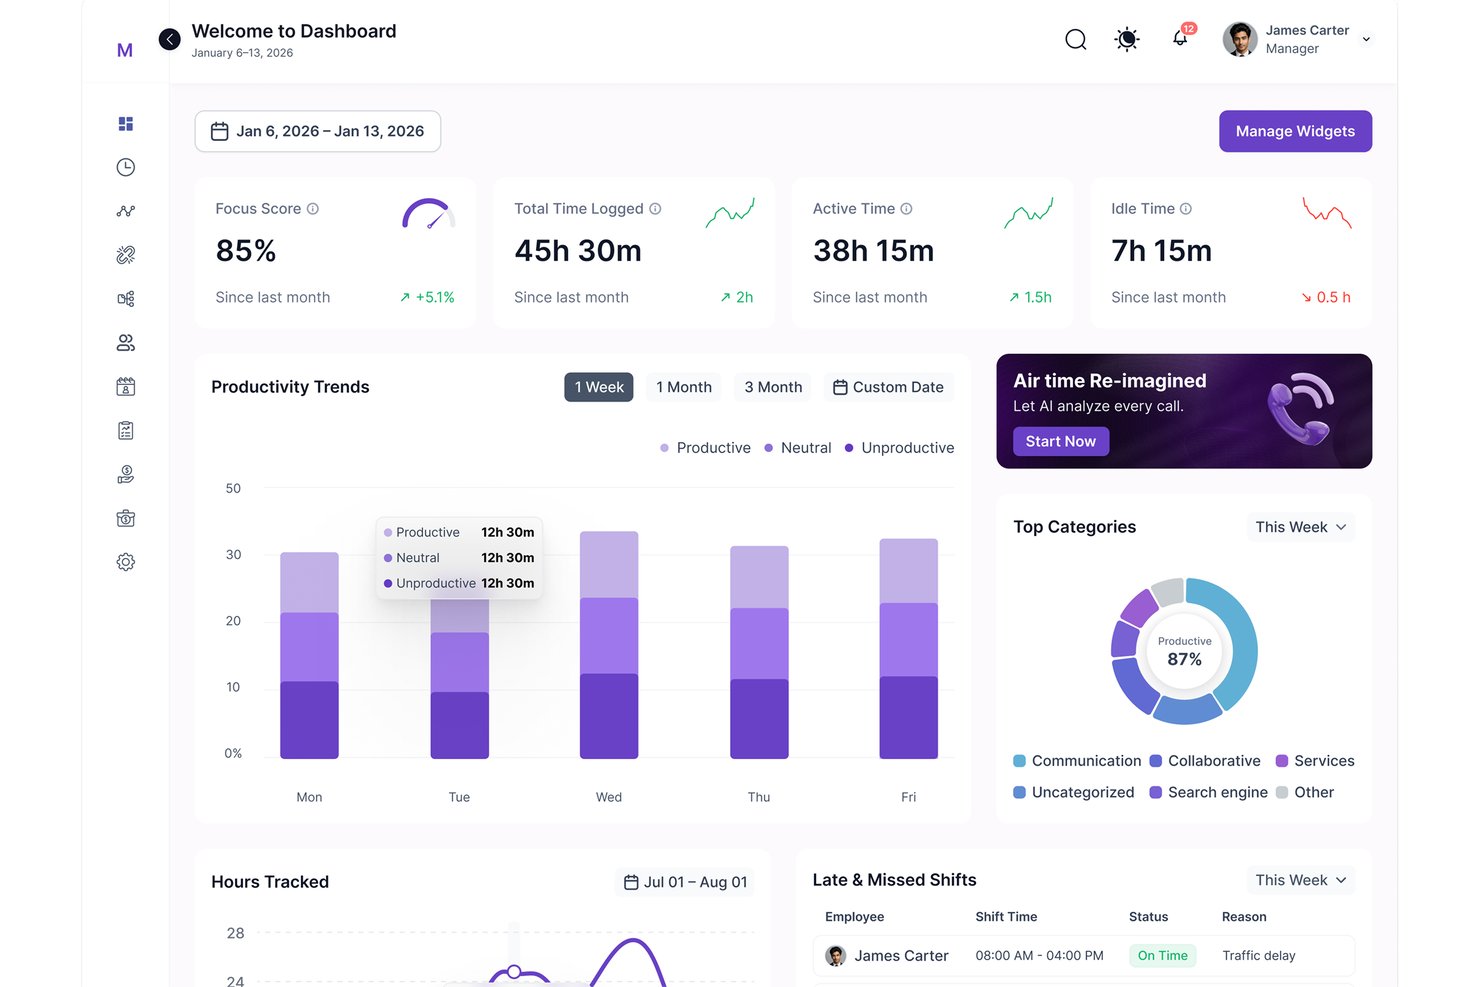Open the Jan 6 – Jan 13 date range picker
The image size is (1480, 987).
tap(318, 131)
